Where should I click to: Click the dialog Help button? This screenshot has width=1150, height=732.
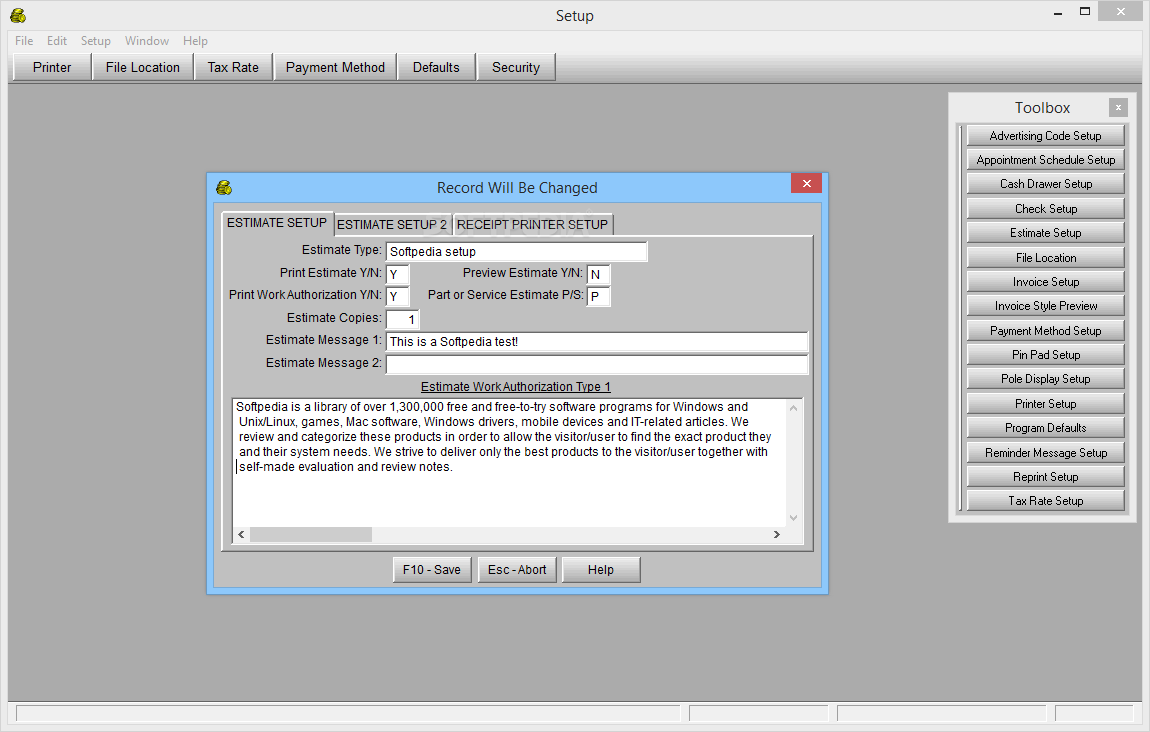601,570
